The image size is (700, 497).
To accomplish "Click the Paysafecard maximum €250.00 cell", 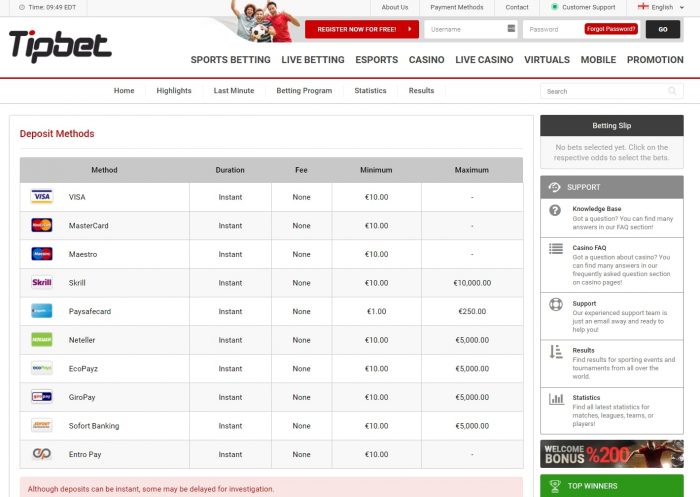I will click(x=472, y=311).
